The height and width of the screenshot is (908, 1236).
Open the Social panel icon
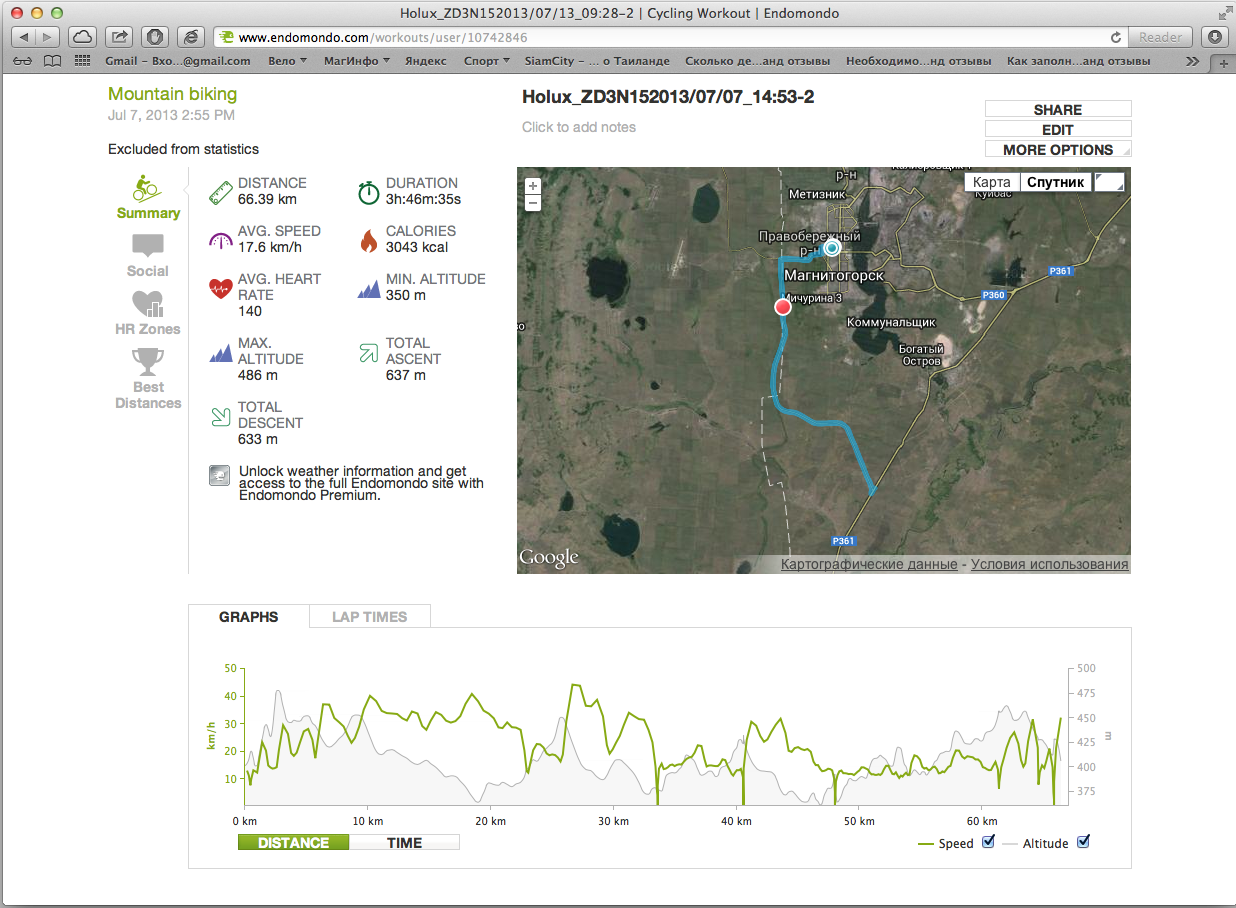pyautogui.click(x=147, y=245)
